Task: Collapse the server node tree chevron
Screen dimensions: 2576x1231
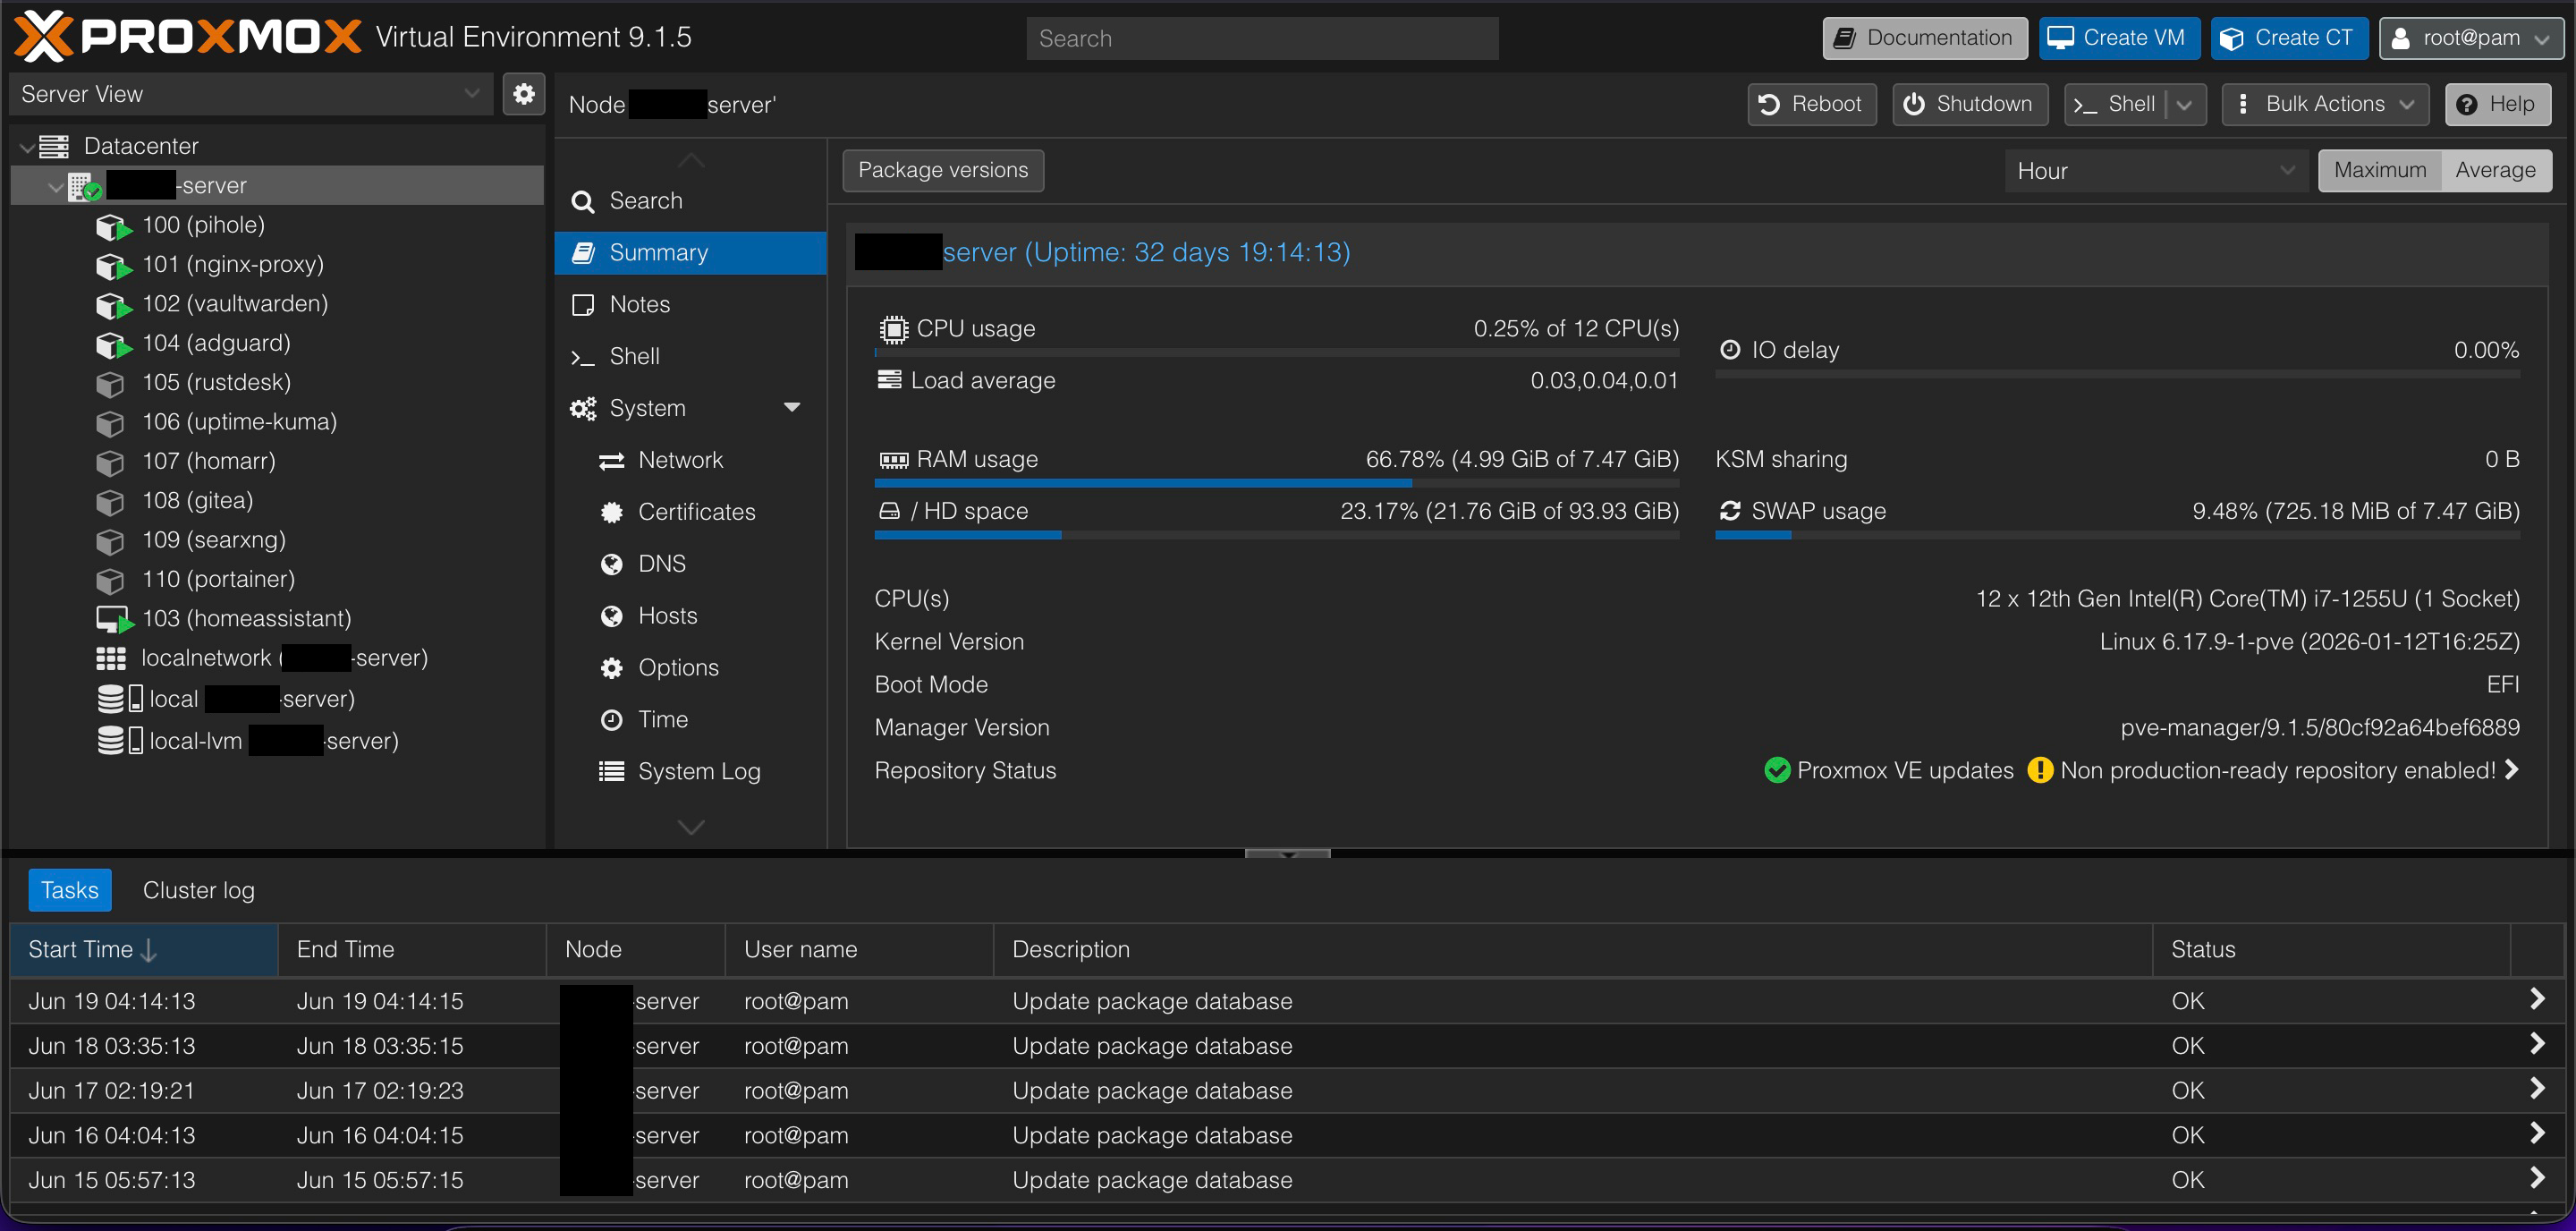Action: coord(56,187)
